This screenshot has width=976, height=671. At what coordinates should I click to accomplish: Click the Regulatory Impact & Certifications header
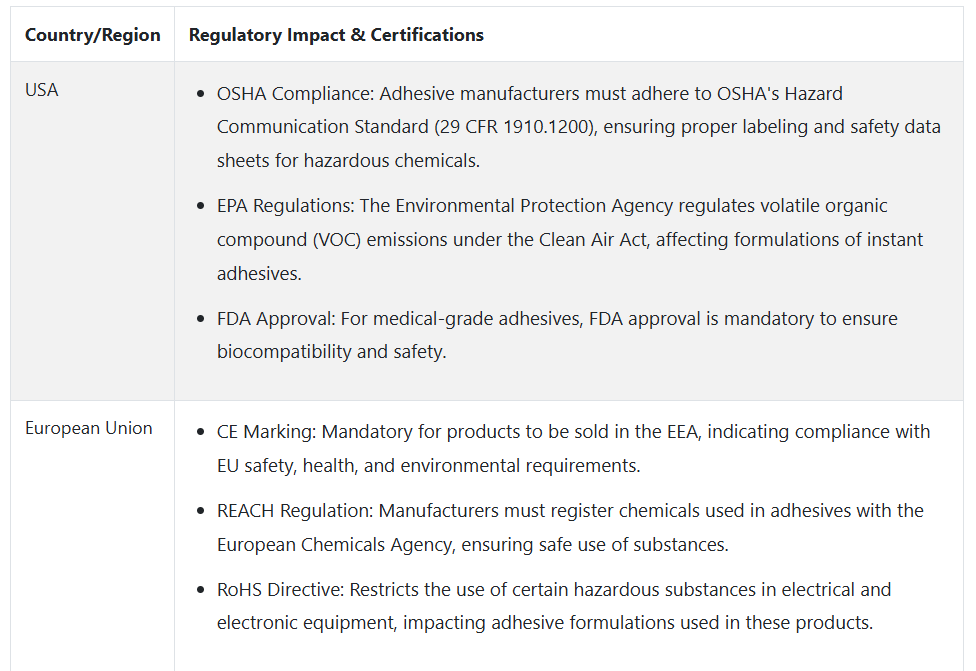336,35
